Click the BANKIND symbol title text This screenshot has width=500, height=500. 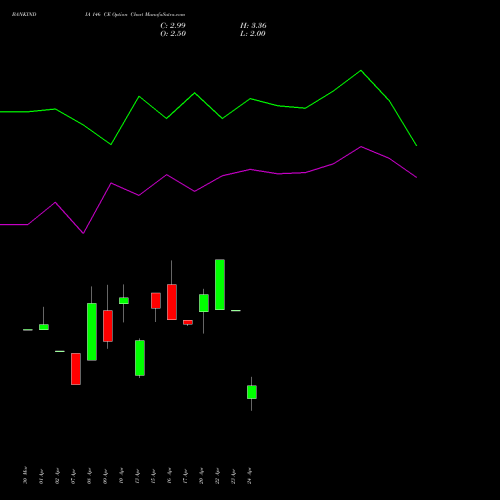click(24, 15)
